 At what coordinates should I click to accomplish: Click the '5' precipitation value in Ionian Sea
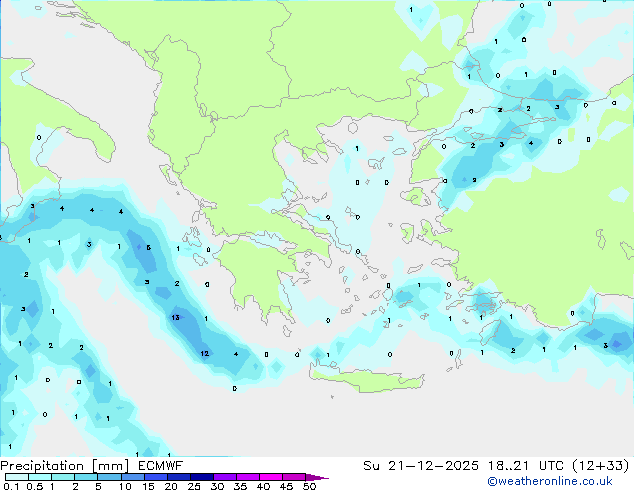point(148,247)
